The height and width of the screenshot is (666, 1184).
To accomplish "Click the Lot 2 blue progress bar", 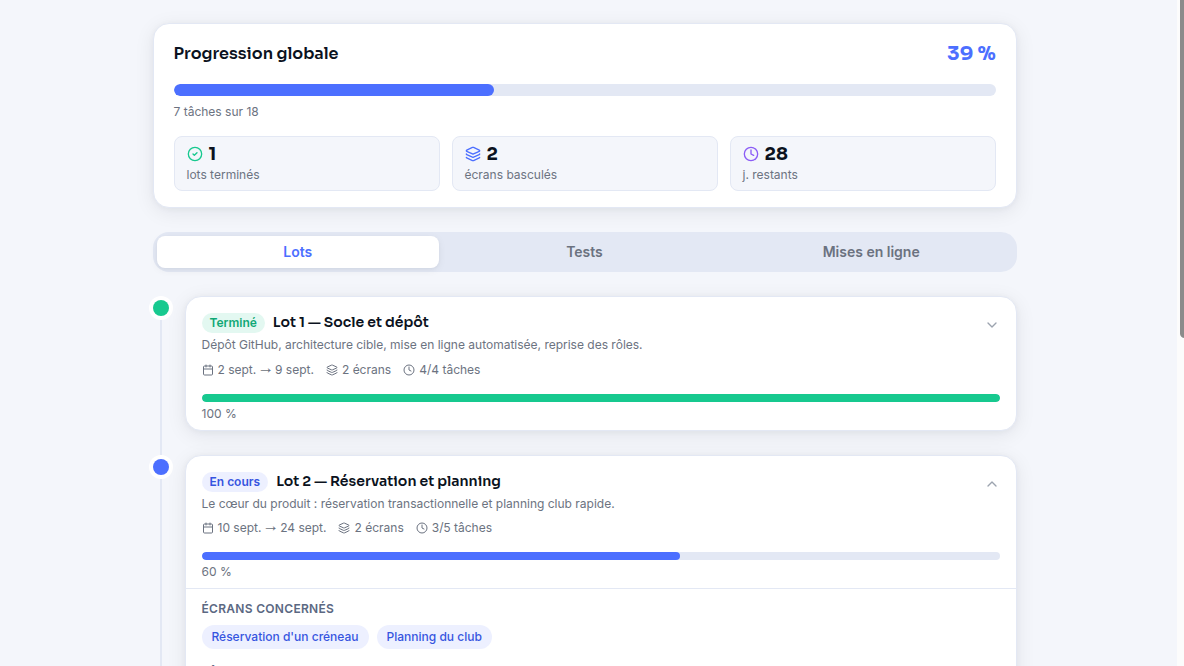I will coord(600,556).
